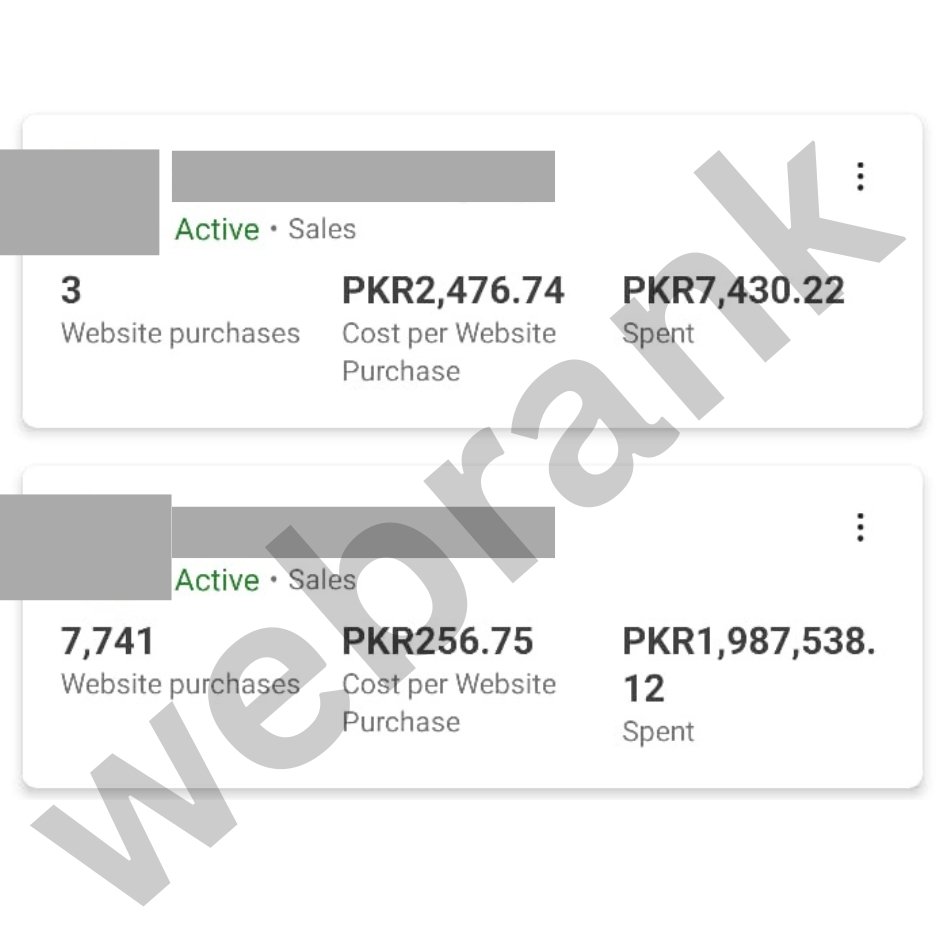Click the Active status on the first campaign
Screen dimensions: 945x945
pos(217,229)
